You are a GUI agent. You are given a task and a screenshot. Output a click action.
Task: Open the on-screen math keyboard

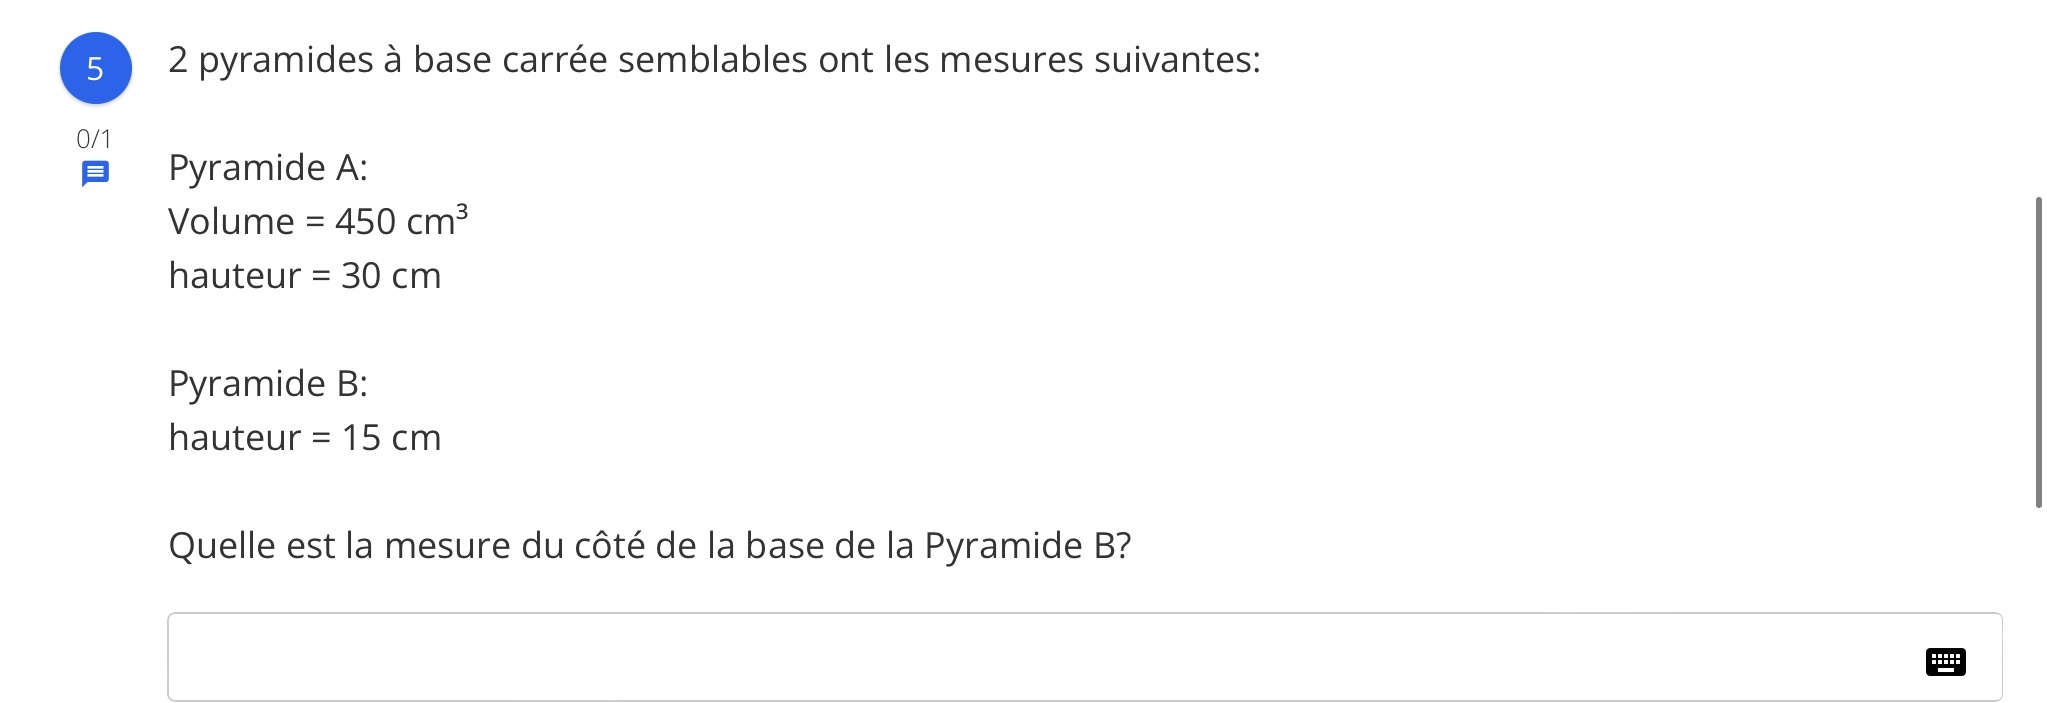1944,662
